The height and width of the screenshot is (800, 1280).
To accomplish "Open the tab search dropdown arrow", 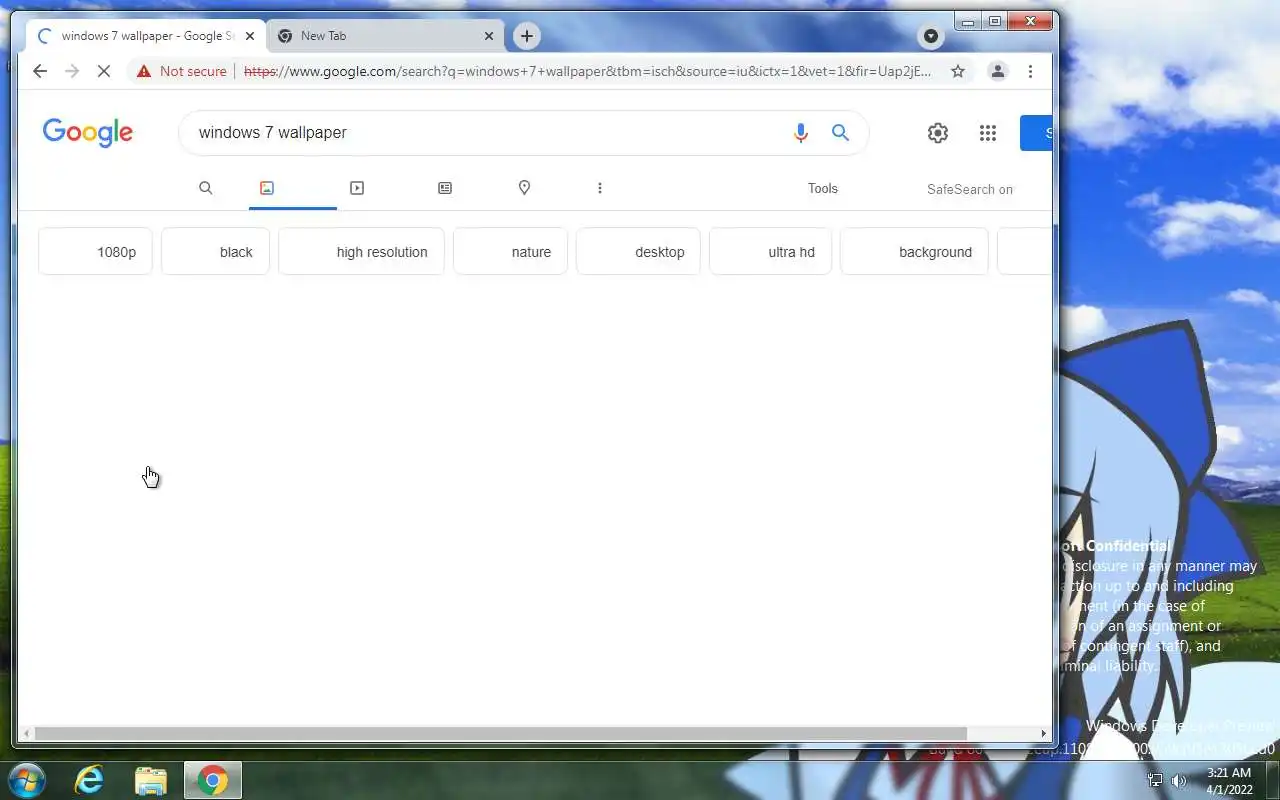I will (931, 37).
